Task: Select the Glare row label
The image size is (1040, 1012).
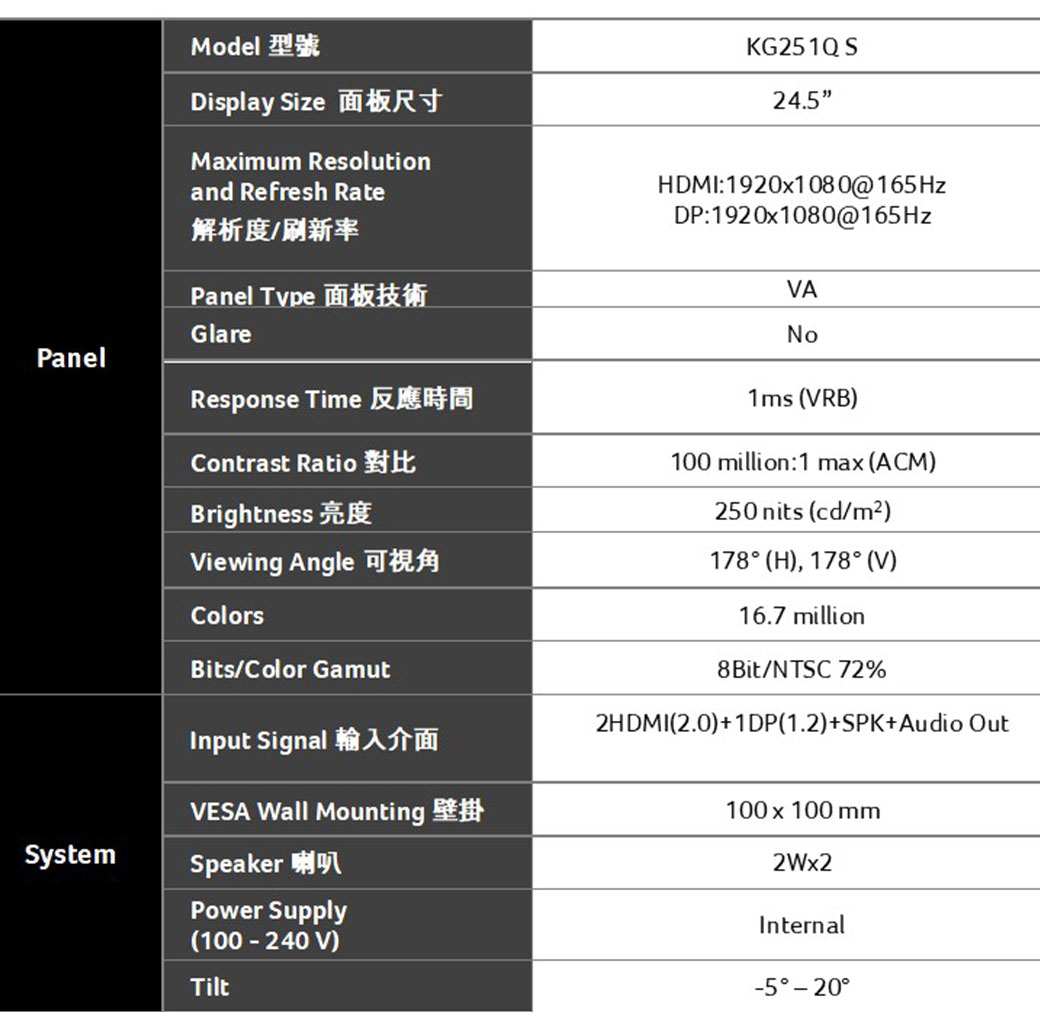Action: tap(221, 334)
